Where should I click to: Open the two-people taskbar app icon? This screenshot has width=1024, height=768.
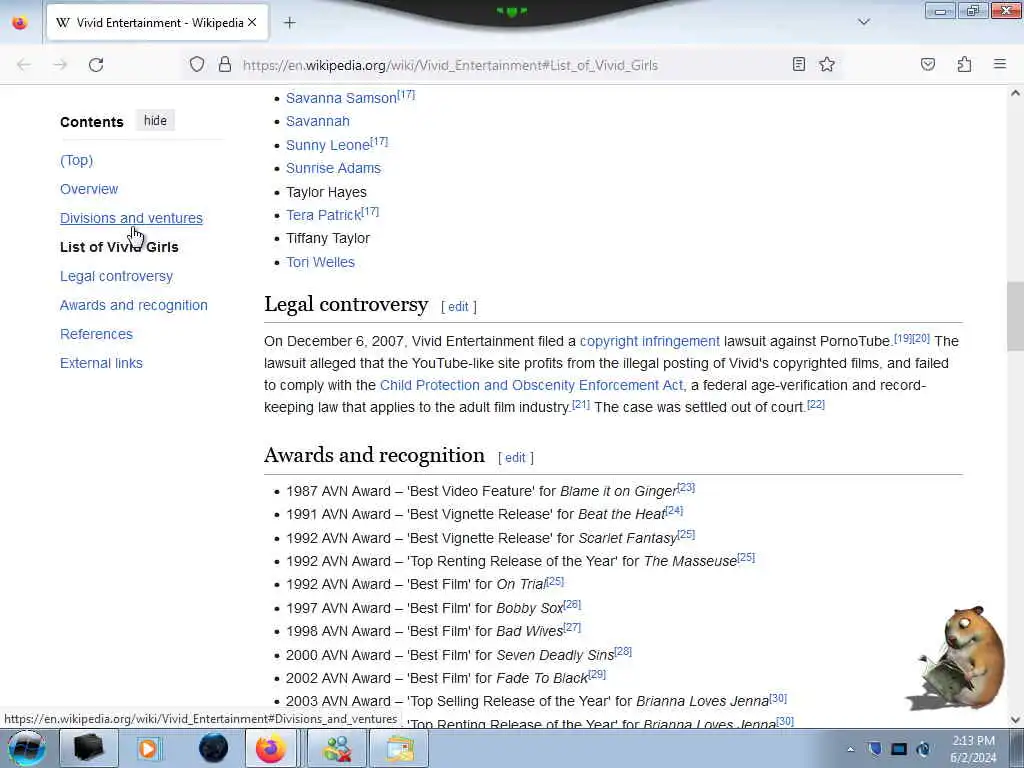[x=336, y=748]
